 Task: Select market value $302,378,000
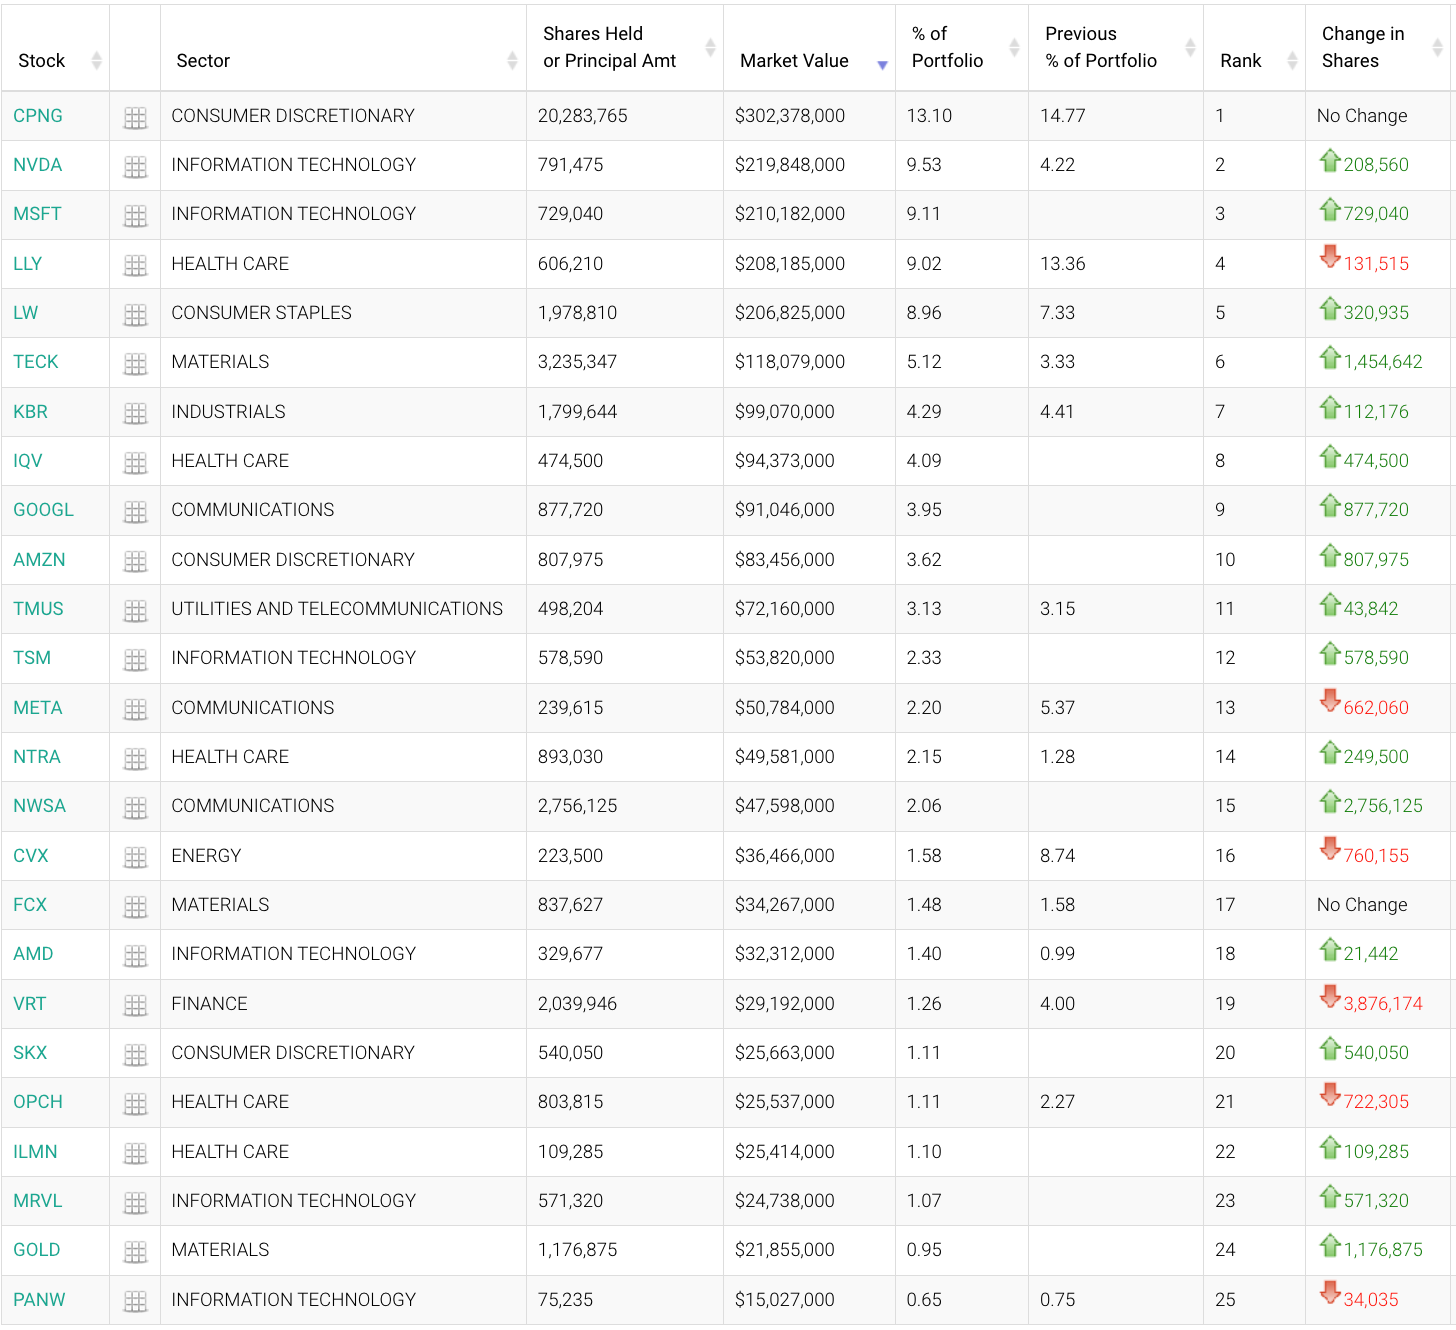(790, 116)
